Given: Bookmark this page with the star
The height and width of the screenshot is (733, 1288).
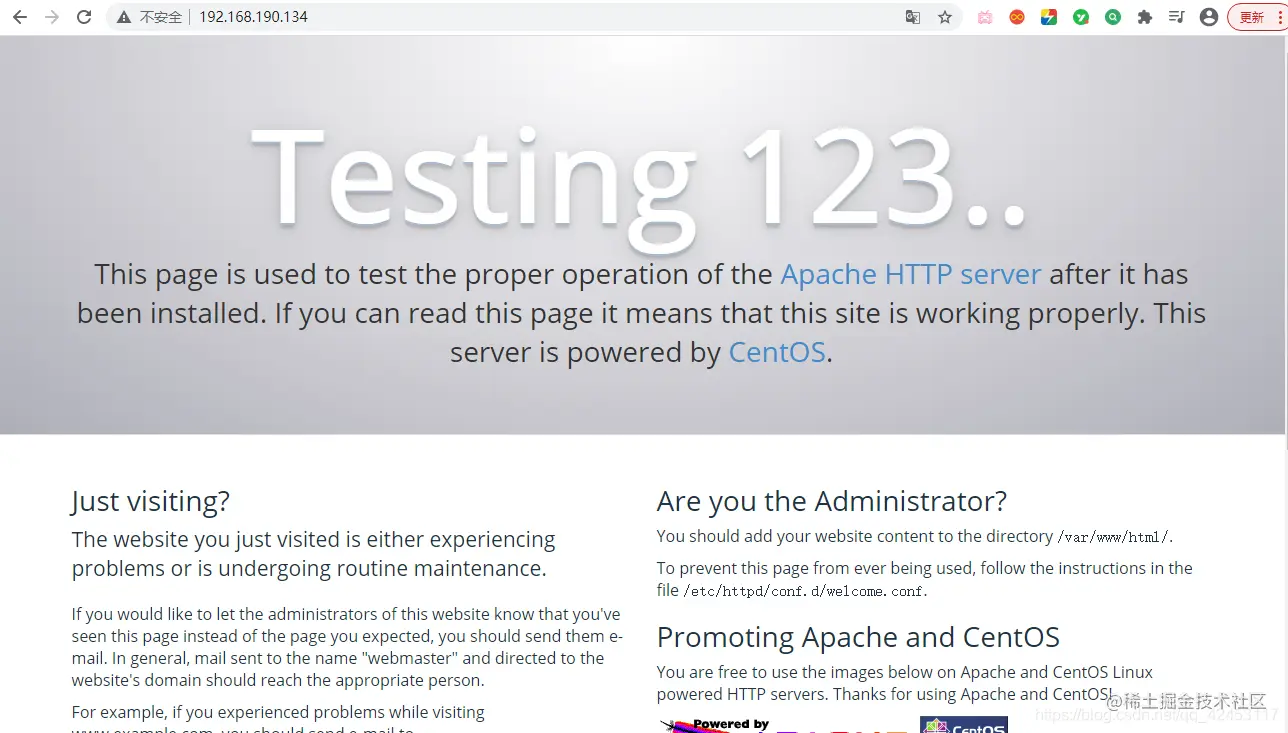Looking at the screenshot, I should 945,17.
